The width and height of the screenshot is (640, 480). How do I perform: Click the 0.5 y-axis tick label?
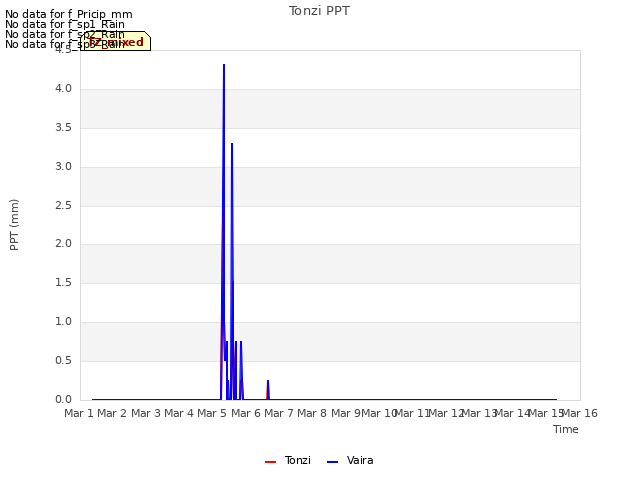click(x=63, y=361)
